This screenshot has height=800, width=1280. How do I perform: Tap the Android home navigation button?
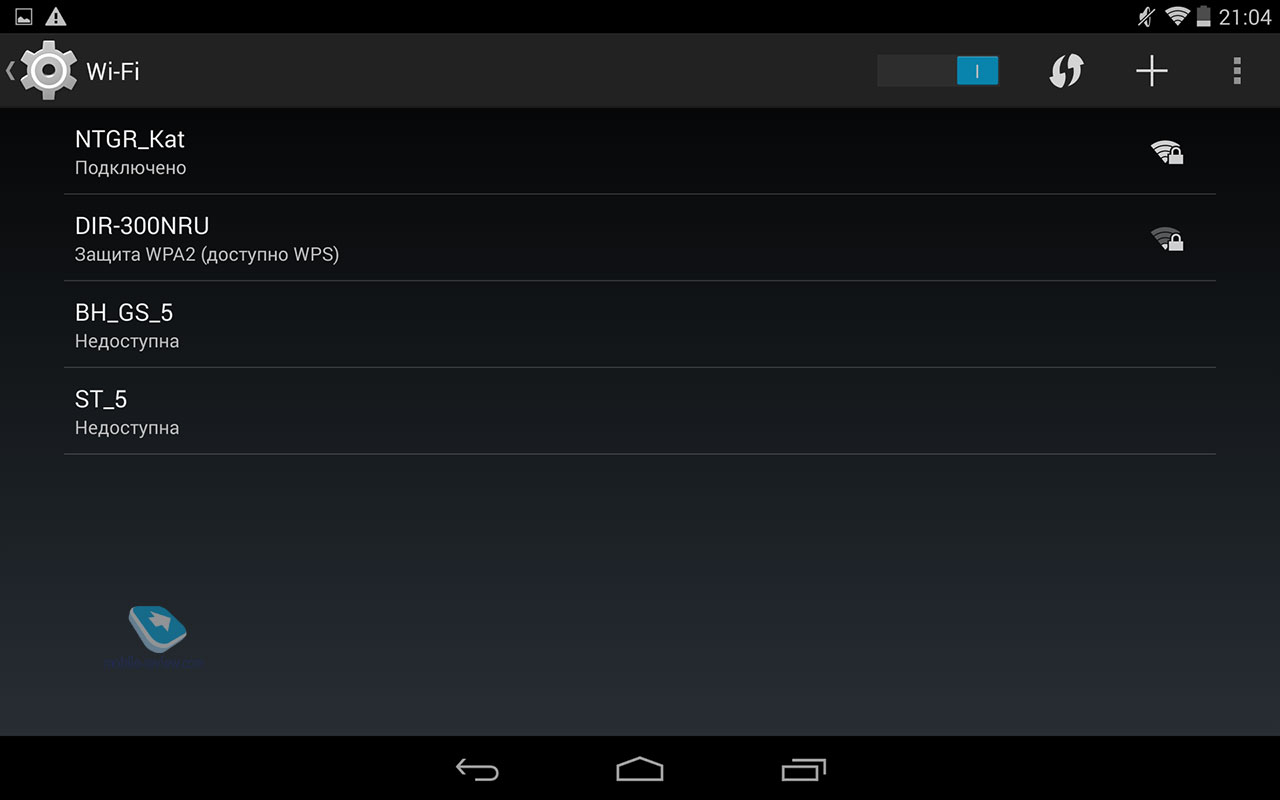(x=640, y=769)
